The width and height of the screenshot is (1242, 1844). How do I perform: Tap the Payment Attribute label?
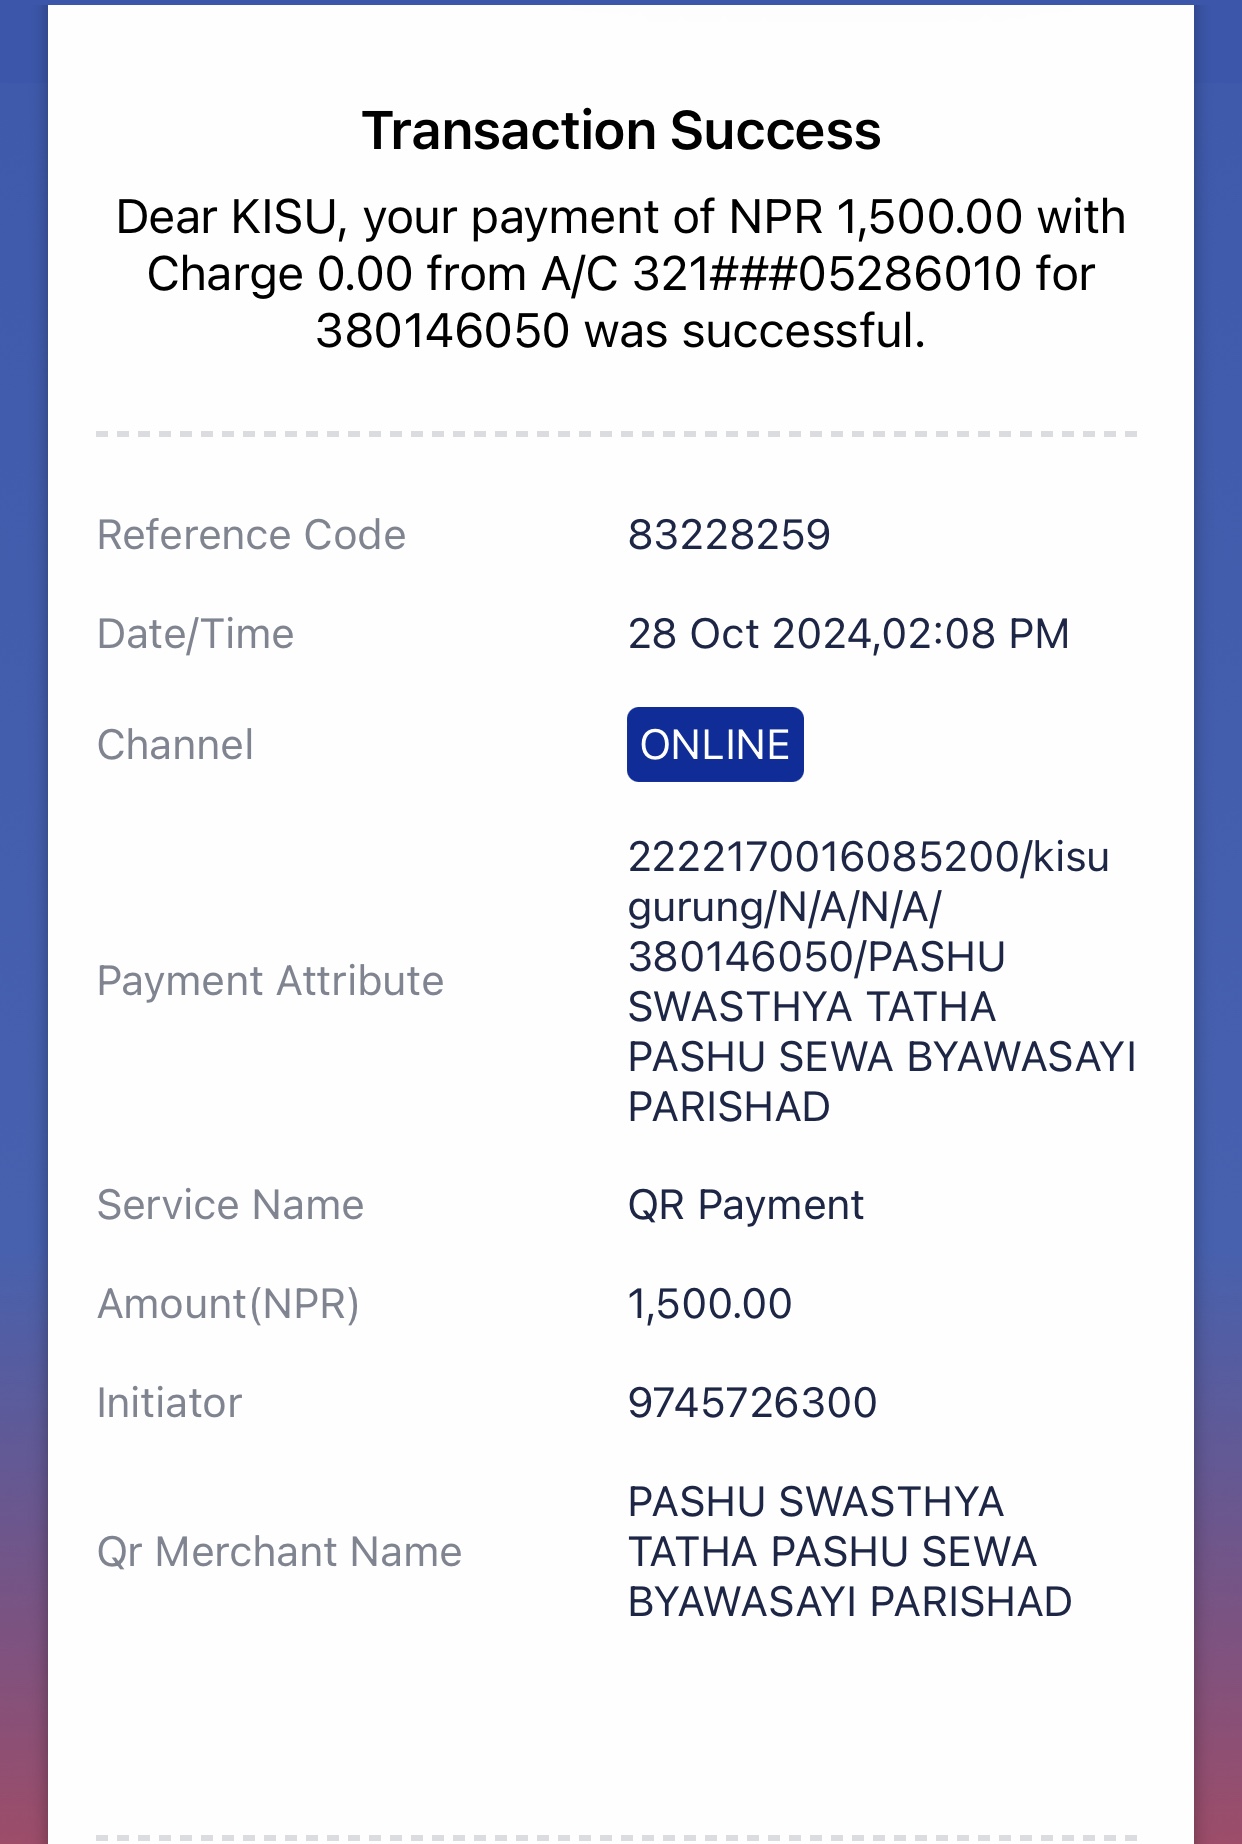click(270, 981)
